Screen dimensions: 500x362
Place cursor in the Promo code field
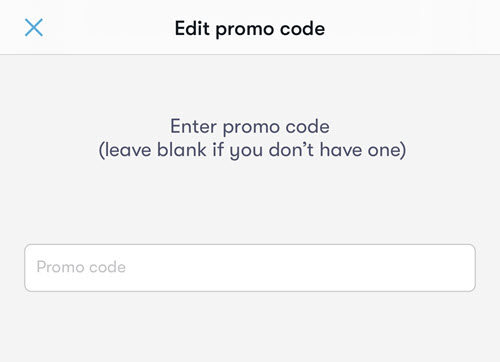point(250,268)
